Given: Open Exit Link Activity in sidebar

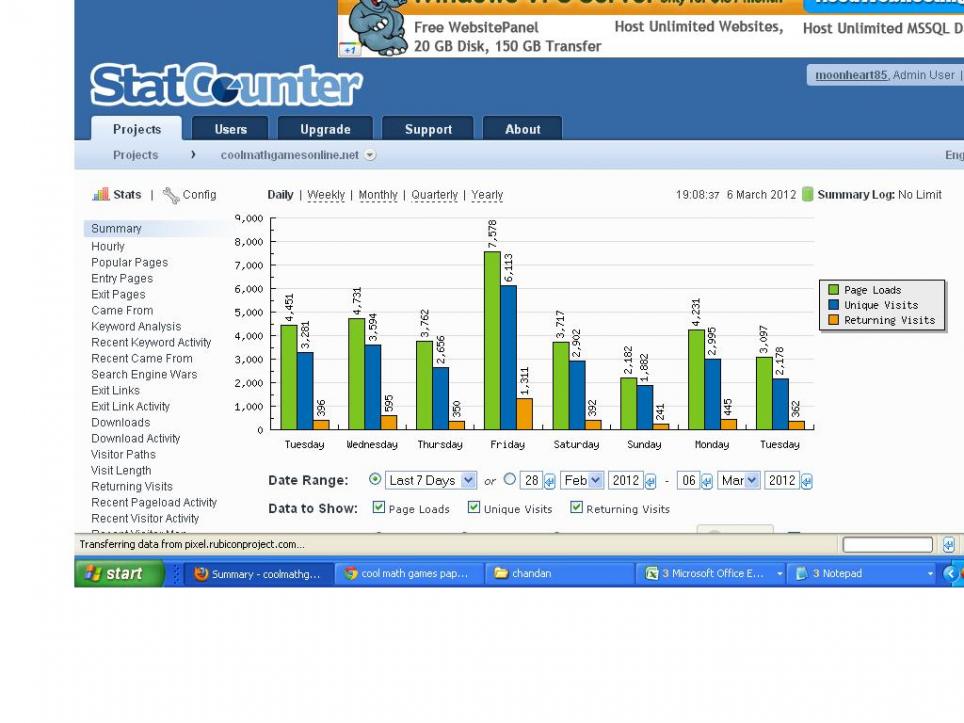Looking at the screenshot, I should [130, 406].
